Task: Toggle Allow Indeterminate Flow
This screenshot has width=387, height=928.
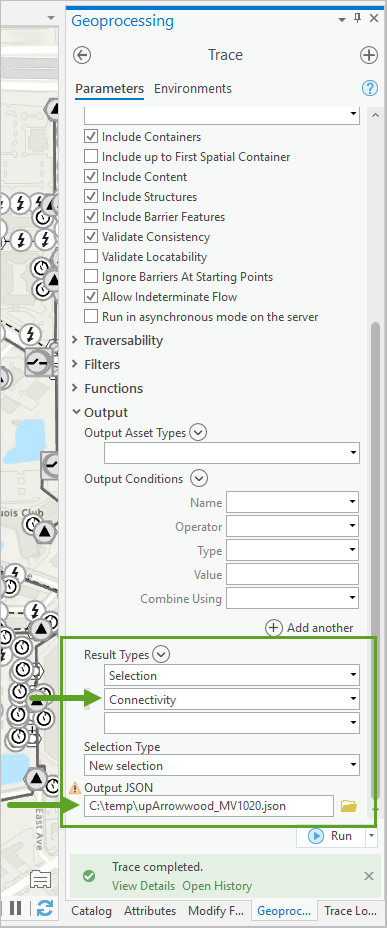Action: (x=91, y=297)
